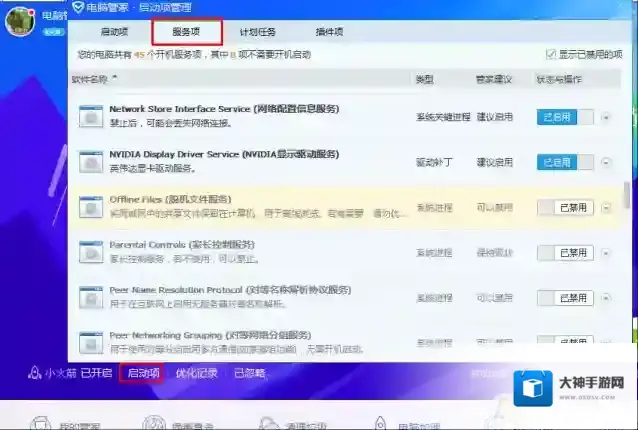Click the NVIDIA Display Driver Service icon
This screenshot has height=430, width=638.
(91, 162)
